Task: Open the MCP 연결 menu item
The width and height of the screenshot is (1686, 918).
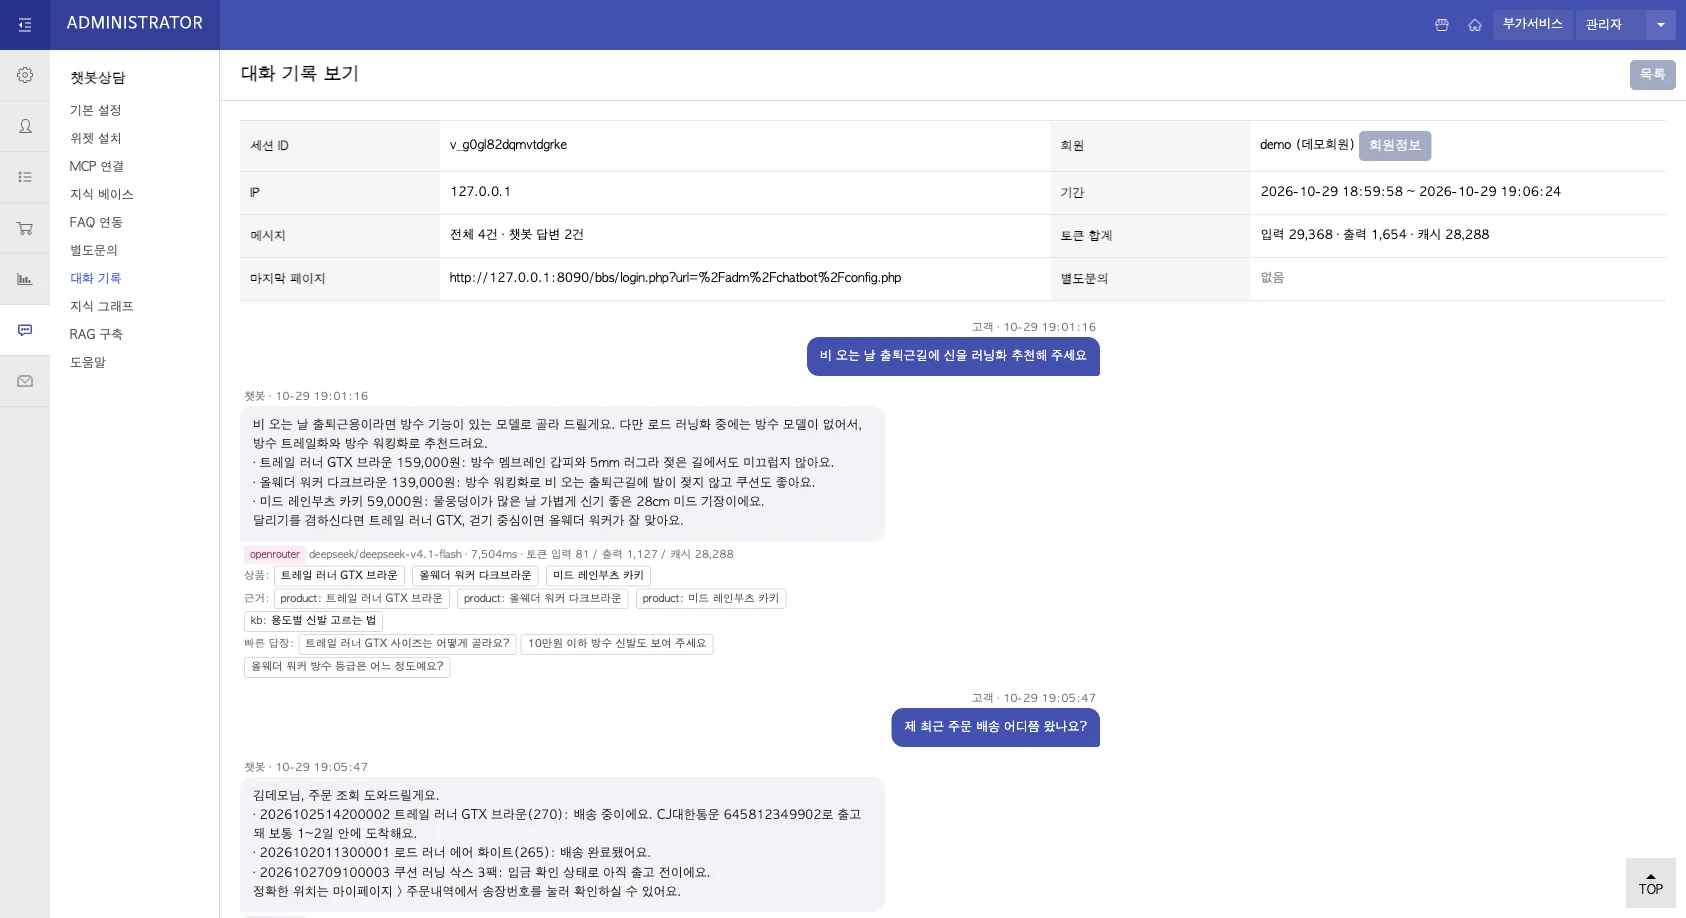Action: pos(96,166)
